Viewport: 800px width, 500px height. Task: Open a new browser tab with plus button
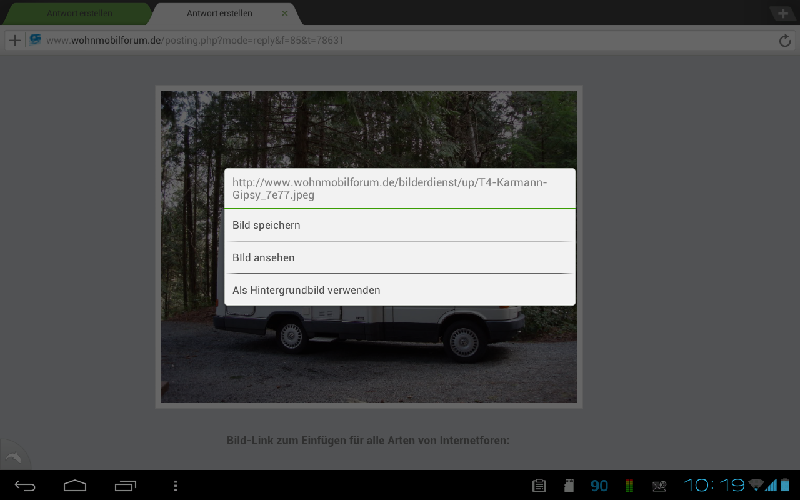781,13
